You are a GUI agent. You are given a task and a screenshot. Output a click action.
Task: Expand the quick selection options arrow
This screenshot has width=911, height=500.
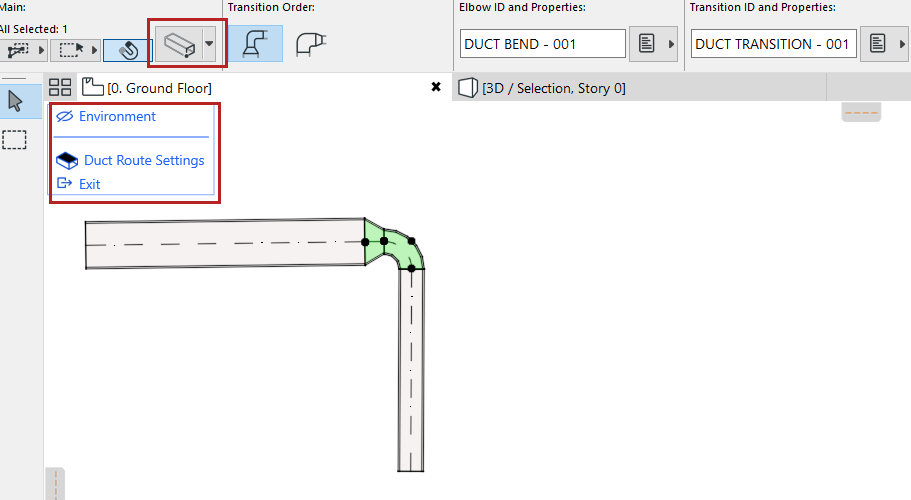pyautogui.click(x=41, y=51)
